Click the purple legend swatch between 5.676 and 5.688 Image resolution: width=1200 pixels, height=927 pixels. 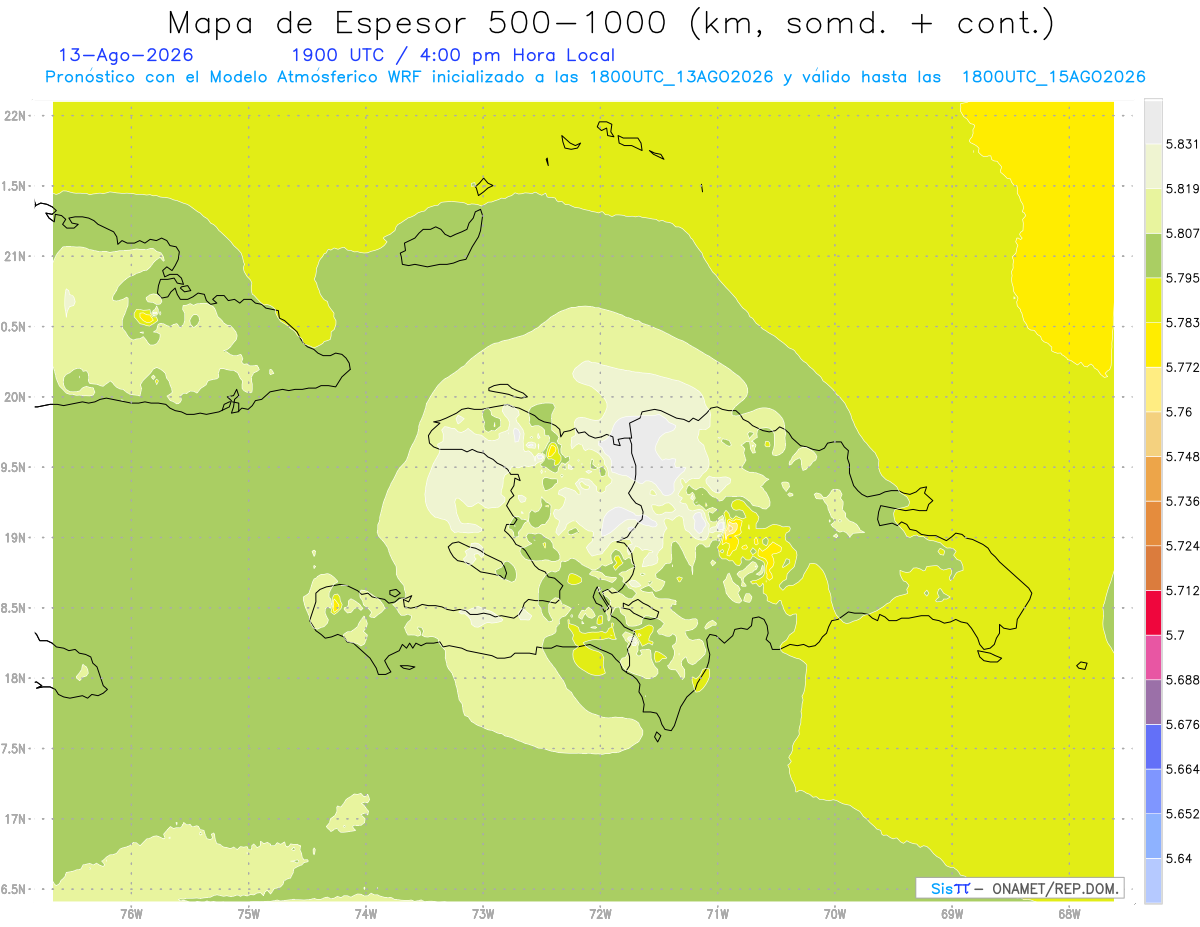click(1153, 702)
